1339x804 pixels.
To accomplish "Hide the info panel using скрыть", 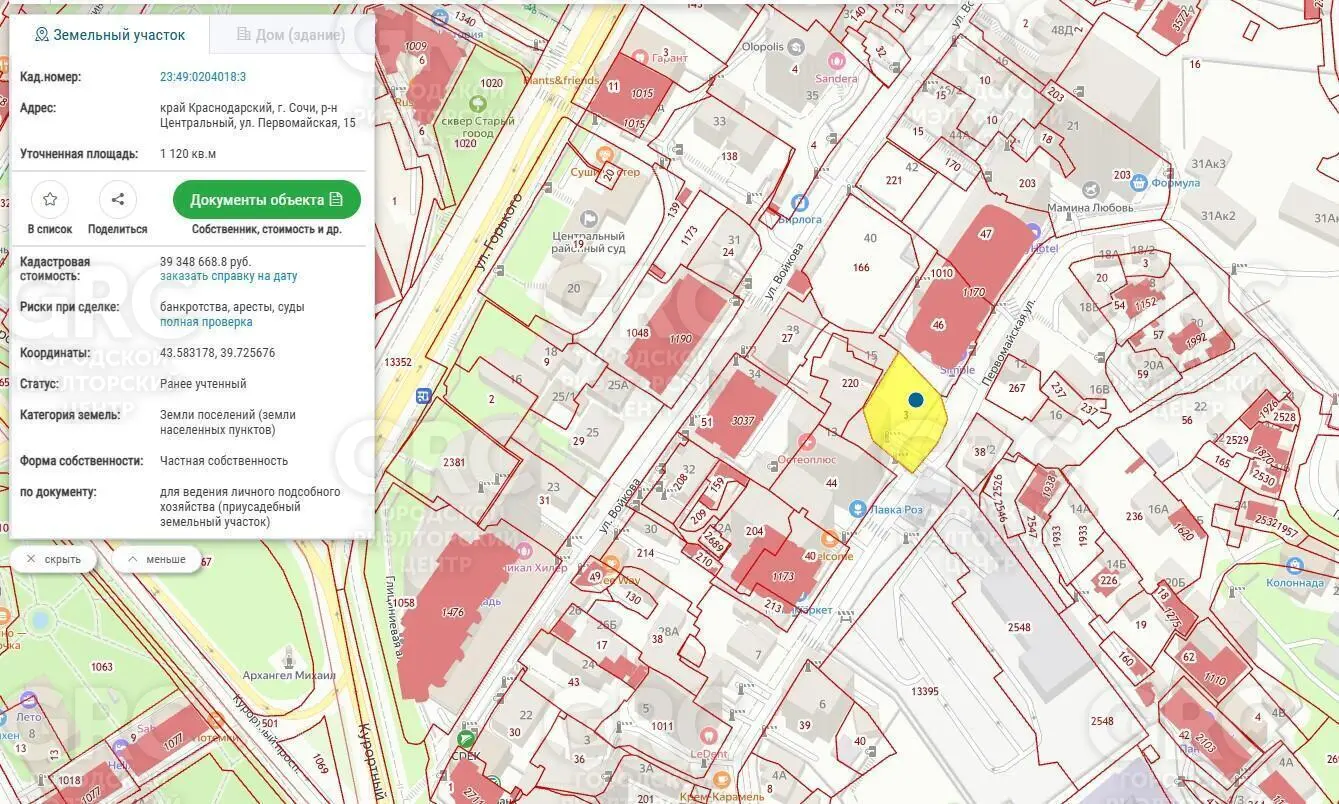I will coord(54,559).
